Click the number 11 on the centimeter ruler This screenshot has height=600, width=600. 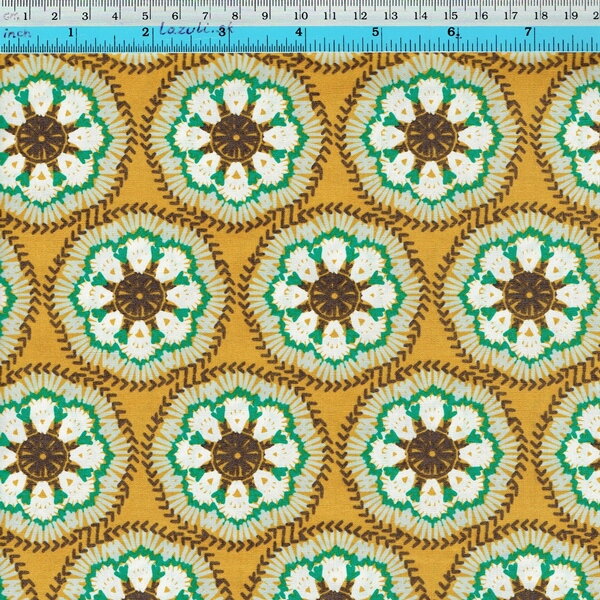tap(330, 16)
